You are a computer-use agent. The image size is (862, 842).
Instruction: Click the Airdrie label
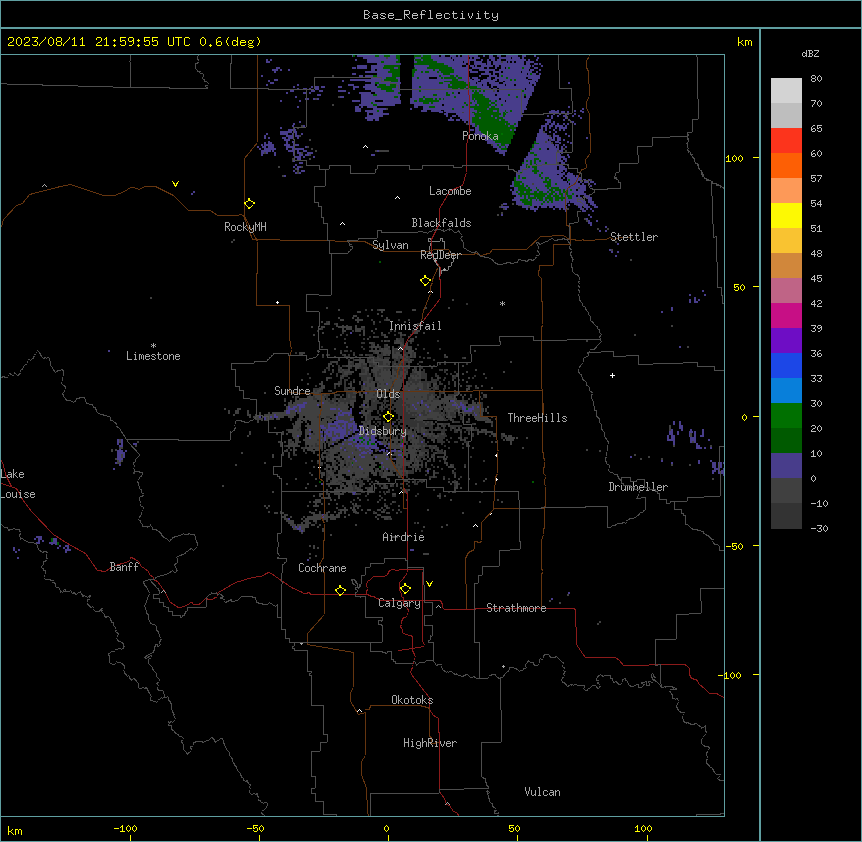[403, 537]
